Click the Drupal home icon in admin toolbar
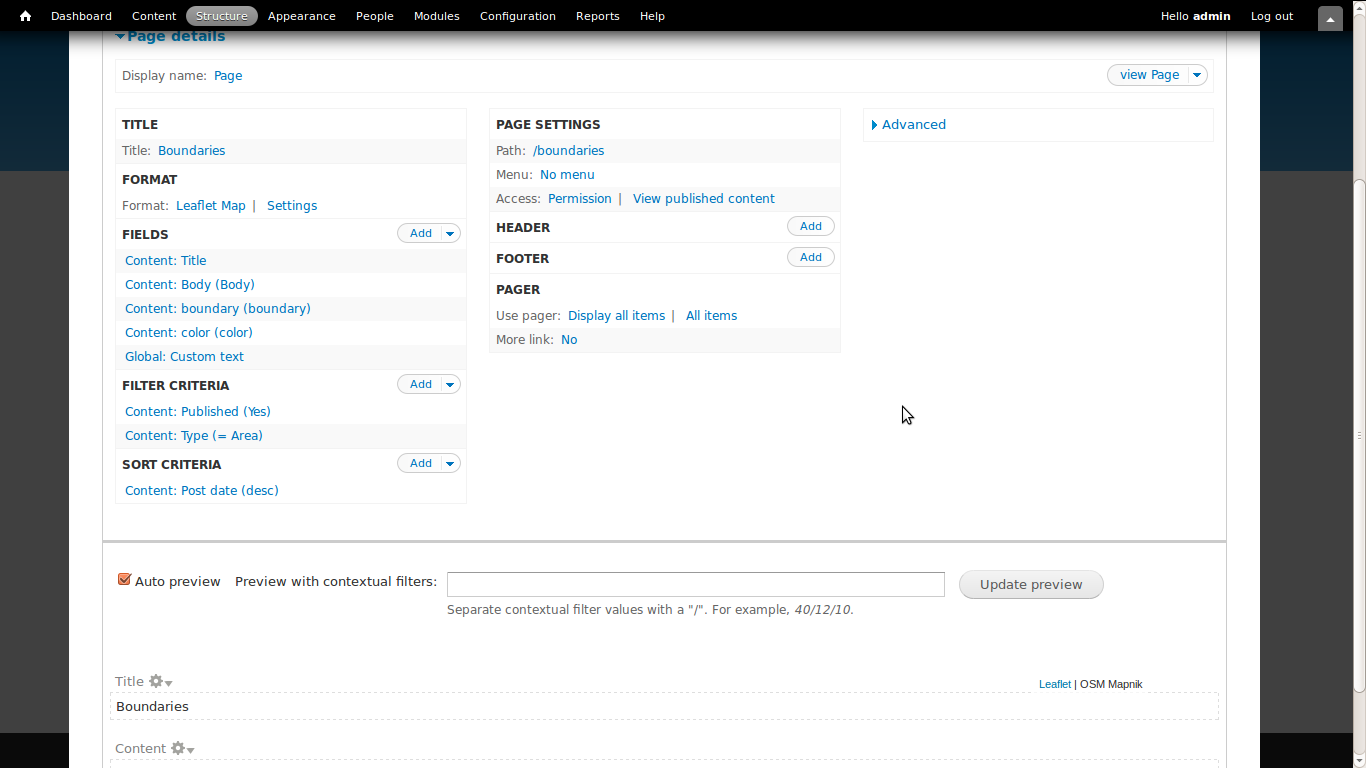Screen dimensions: 1366x768 click(24, 15)
